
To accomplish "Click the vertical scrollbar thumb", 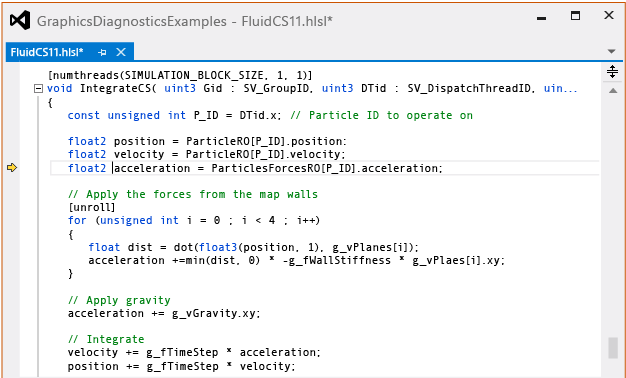I will coord(613,348).
